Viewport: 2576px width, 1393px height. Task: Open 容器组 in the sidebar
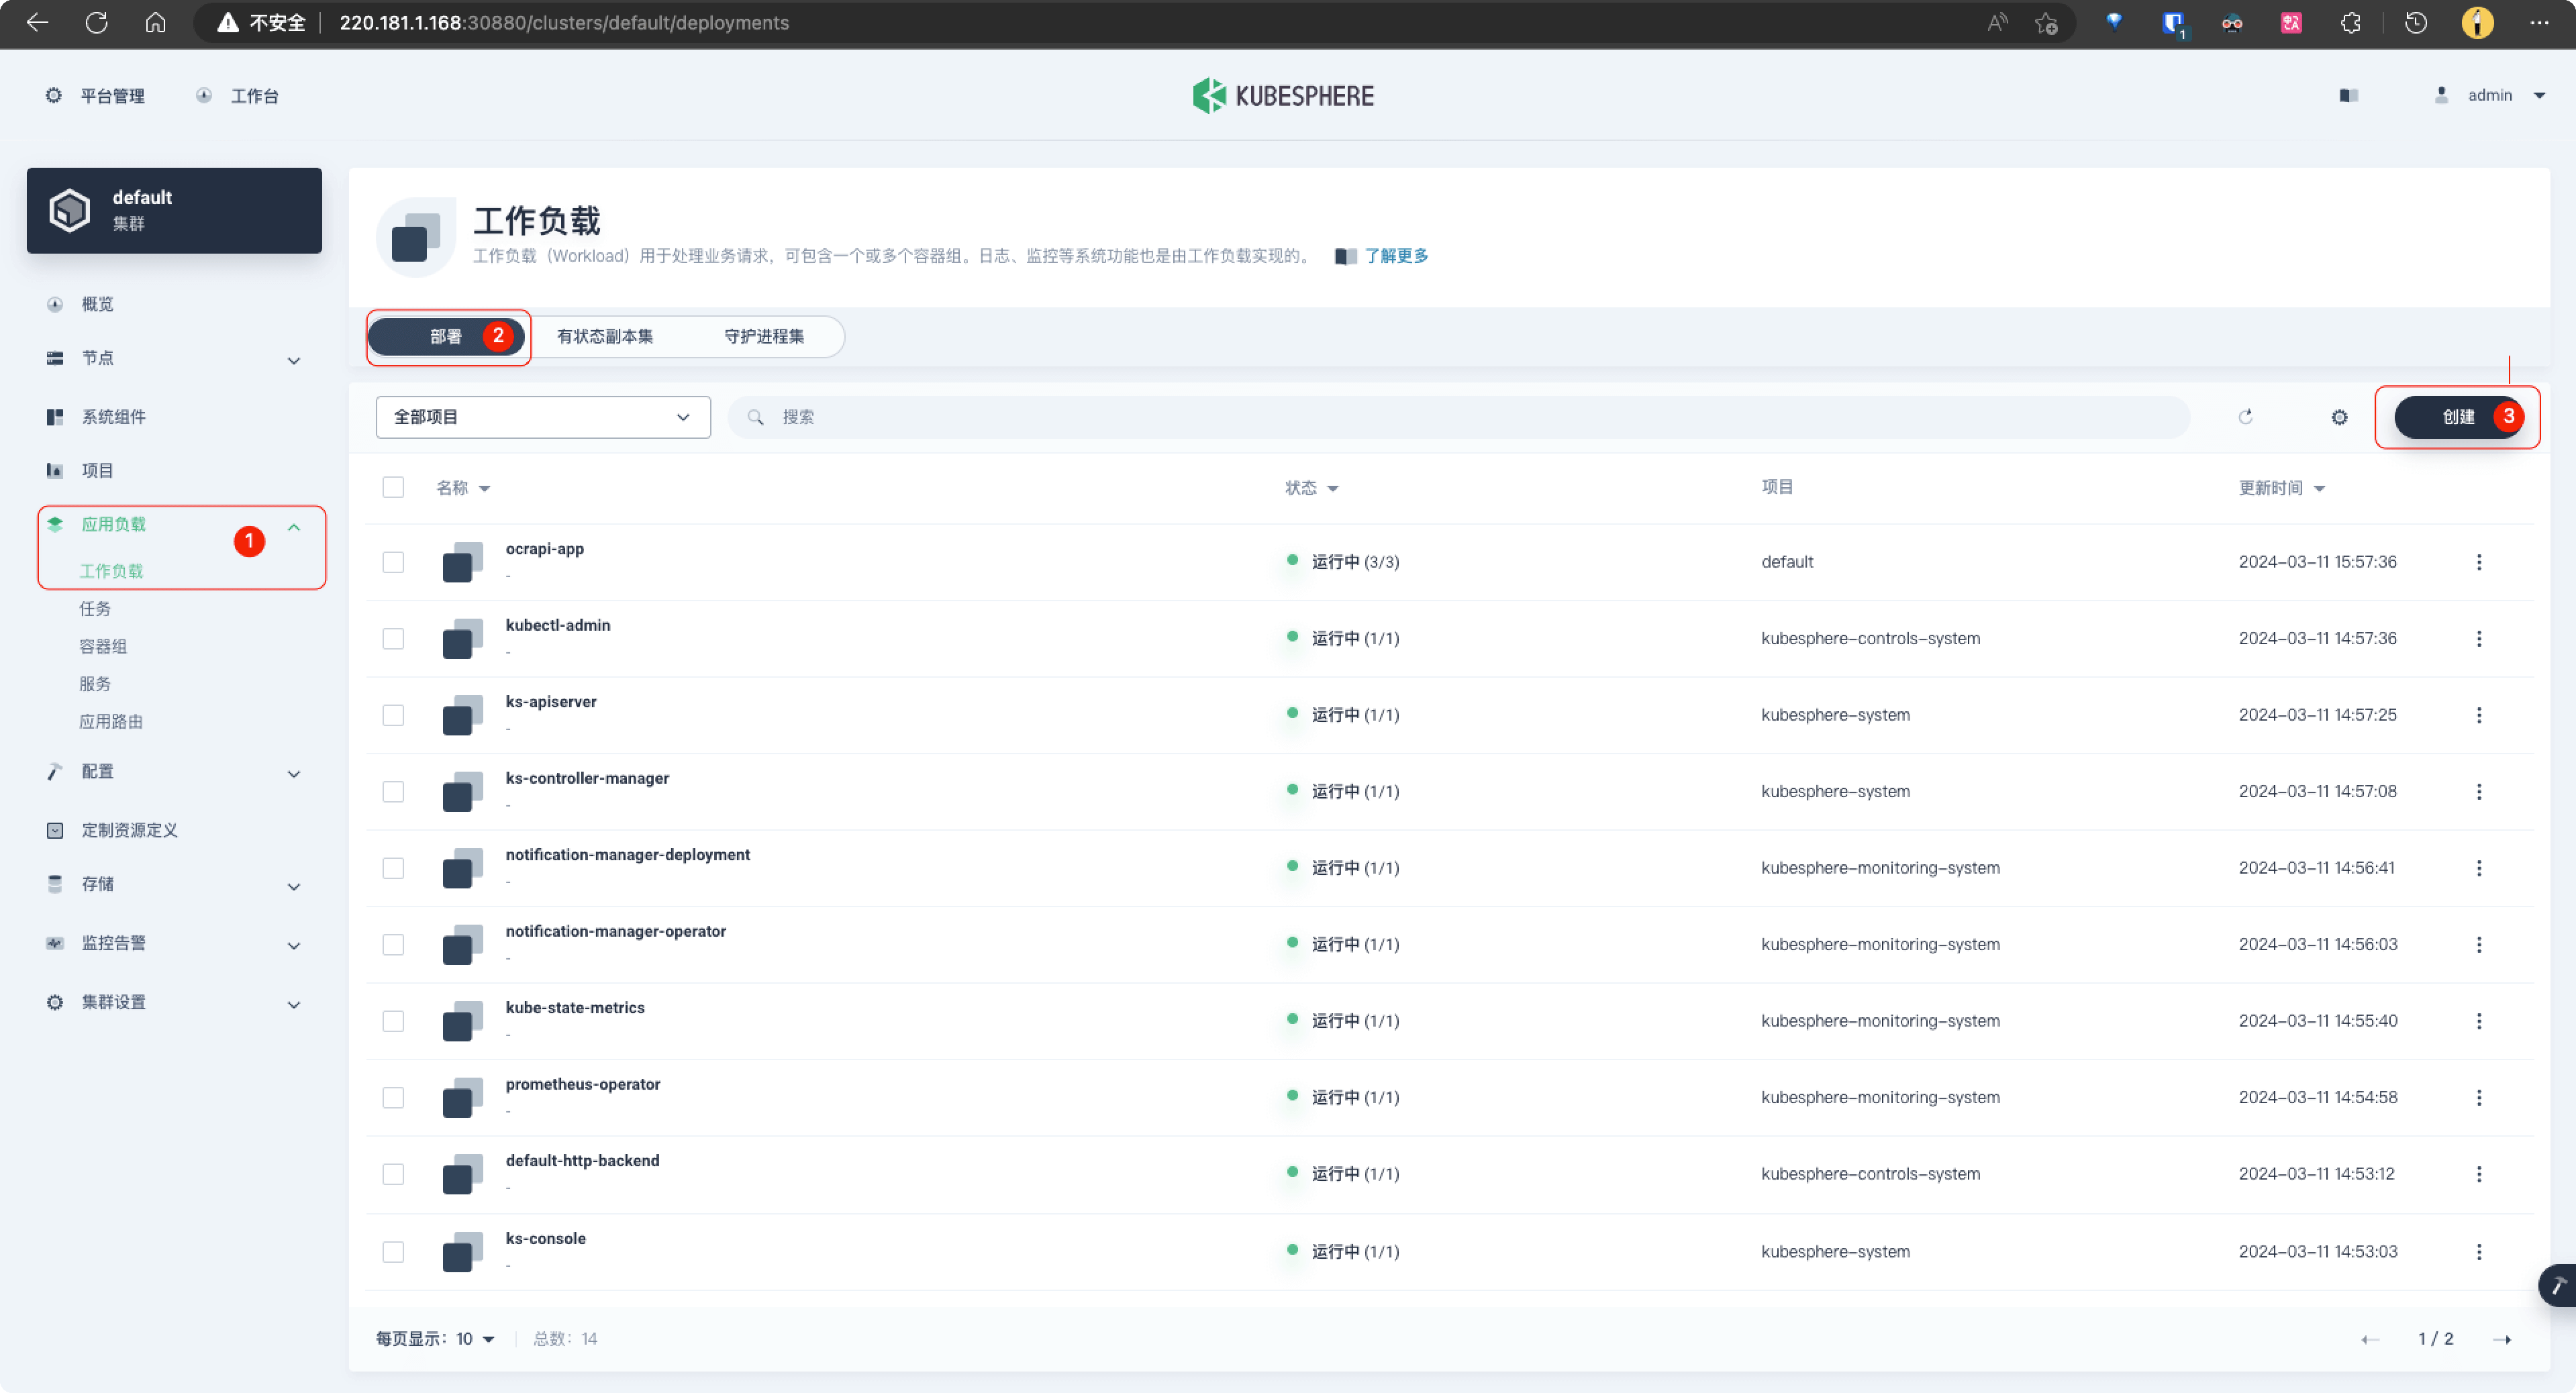103,646
